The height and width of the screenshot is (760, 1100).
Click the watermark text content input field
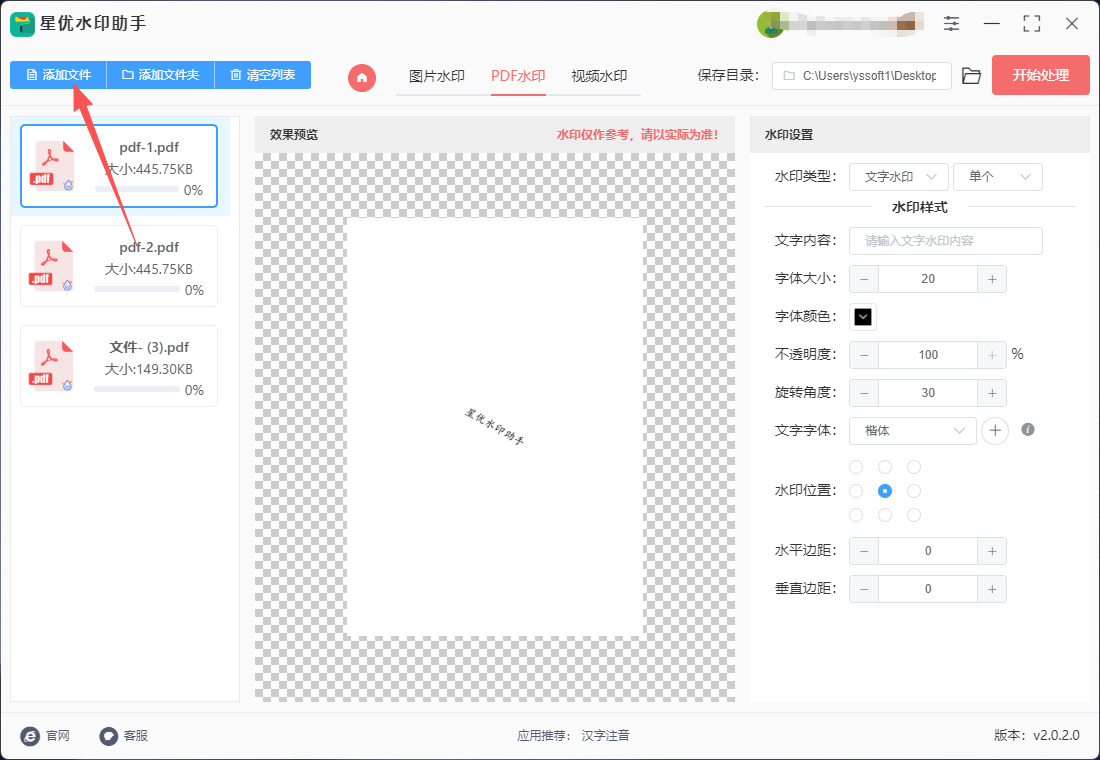click(x=946, y=241)
